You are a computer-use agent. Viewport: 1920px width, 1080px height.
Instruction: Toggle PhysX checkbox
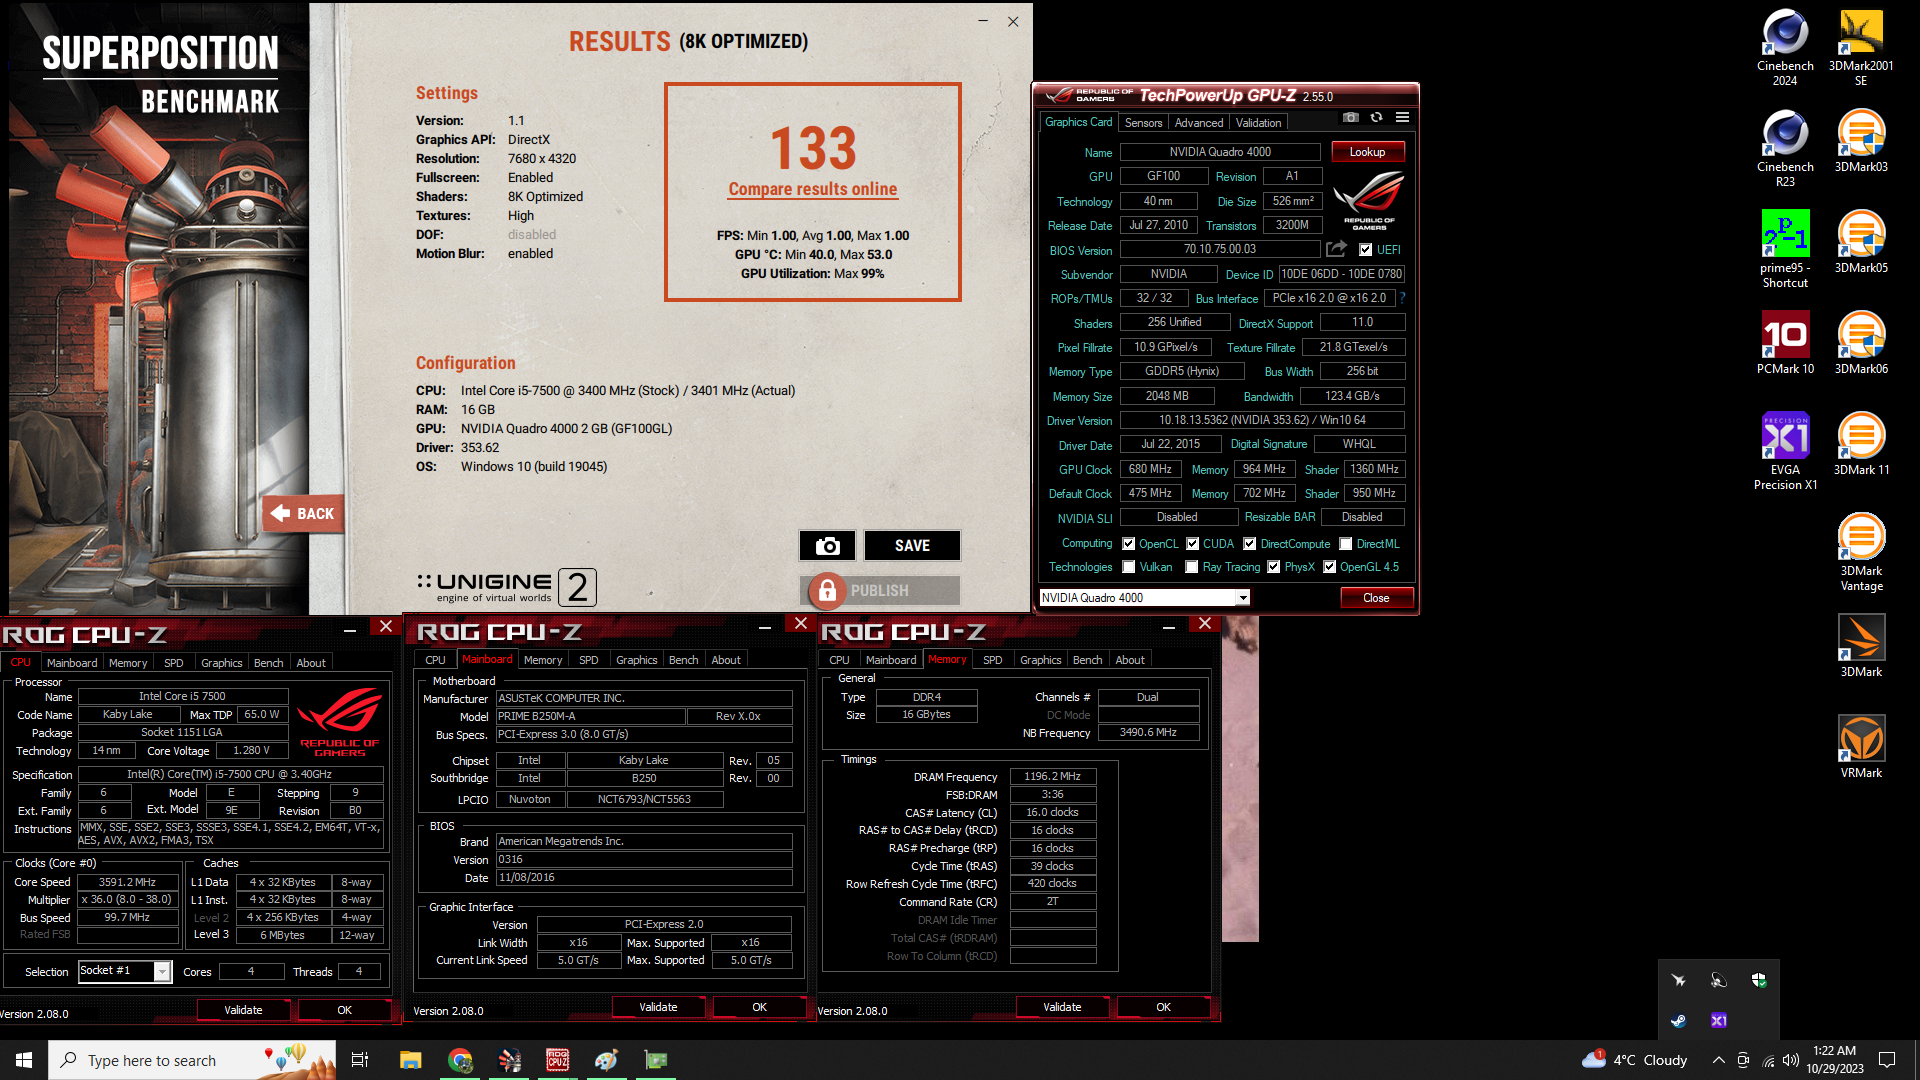[1274, 567]
